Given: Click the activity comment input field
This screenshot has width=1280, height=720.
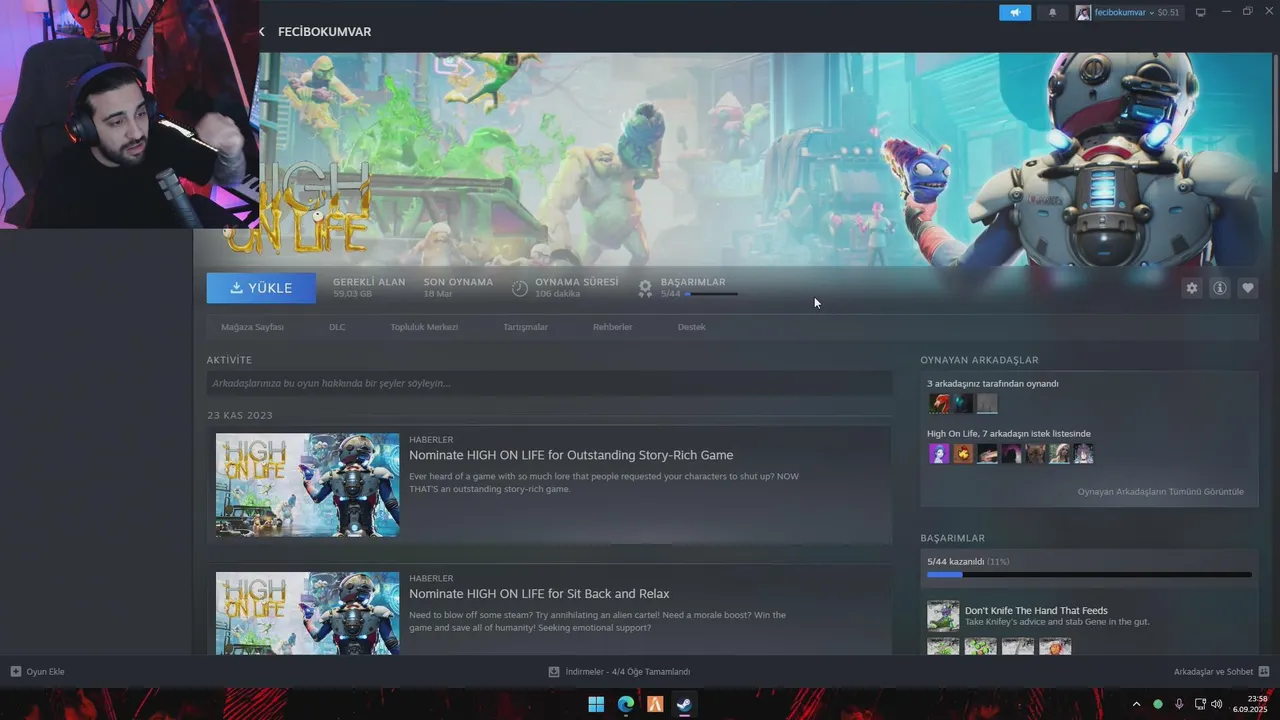Looking at the screenshot, I should [x=549, y=383].
